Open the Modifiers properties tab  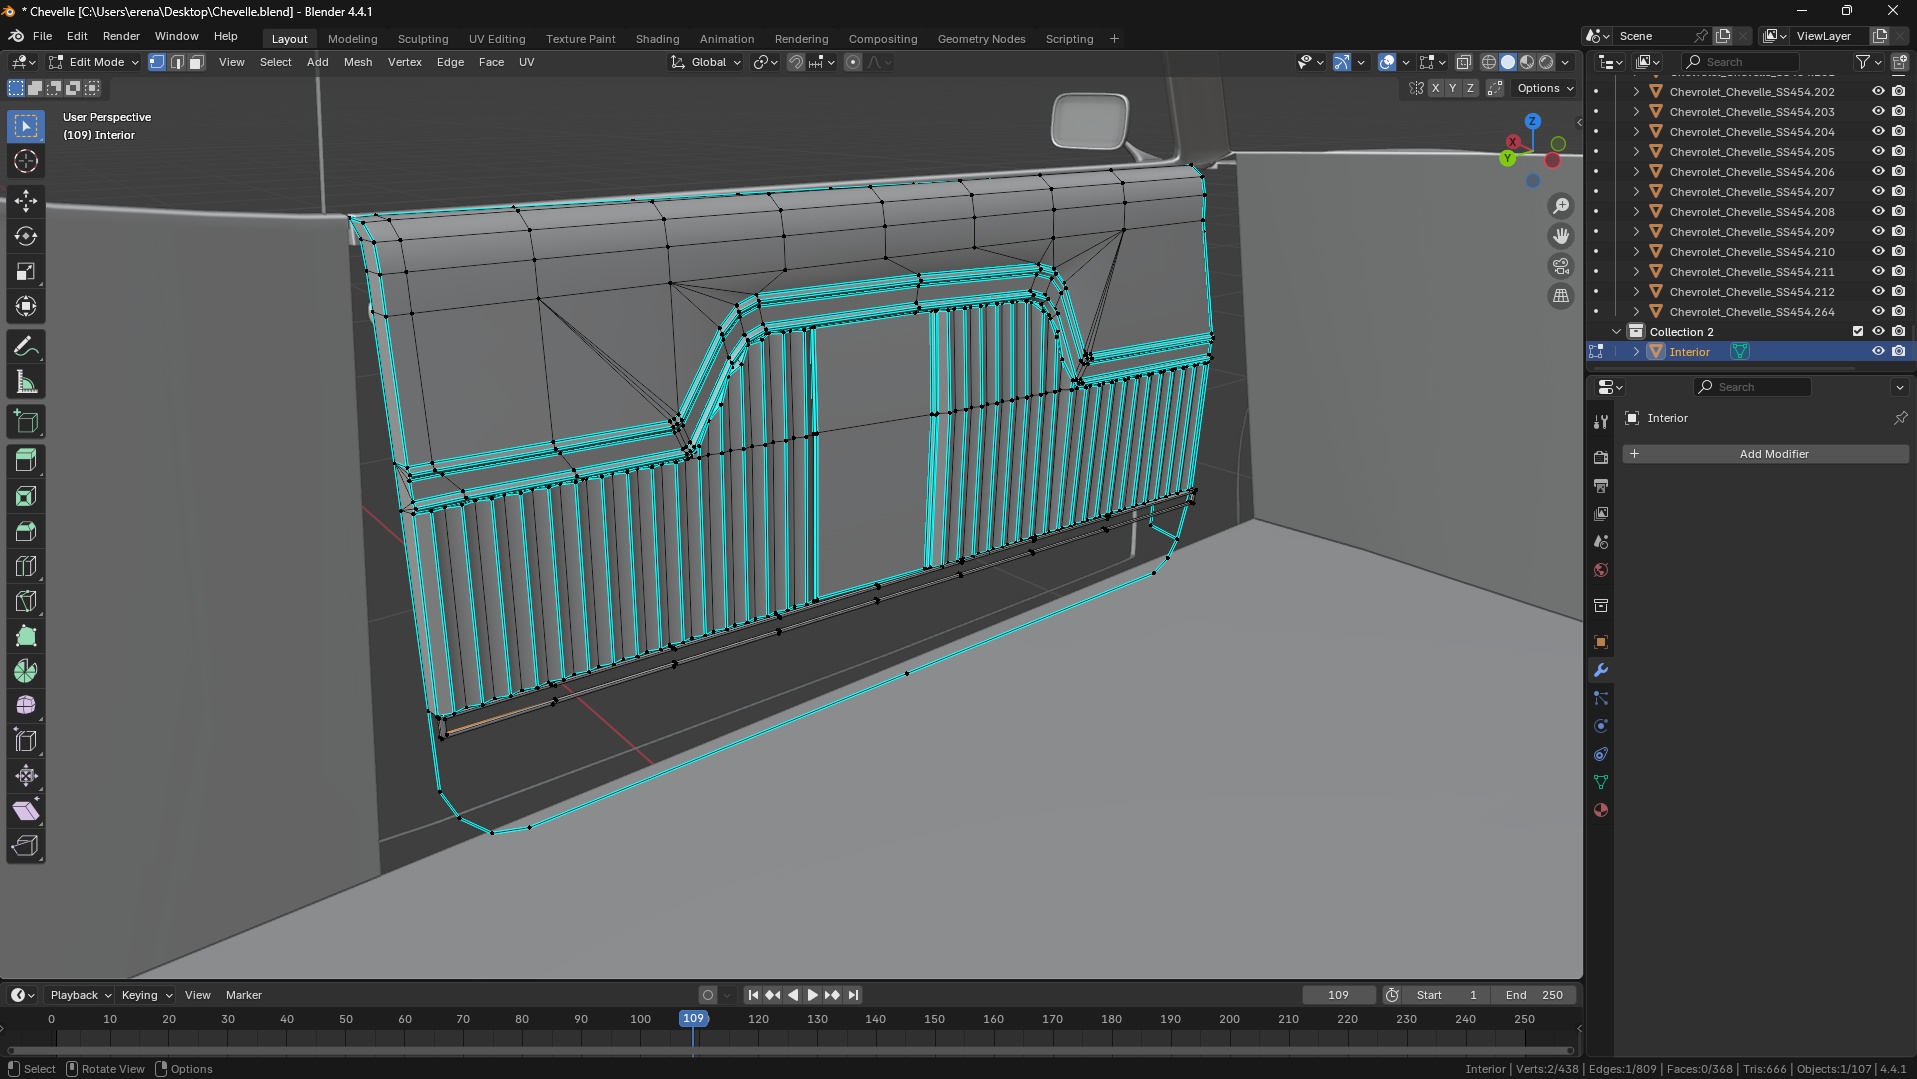click(x=1601, y=670)
